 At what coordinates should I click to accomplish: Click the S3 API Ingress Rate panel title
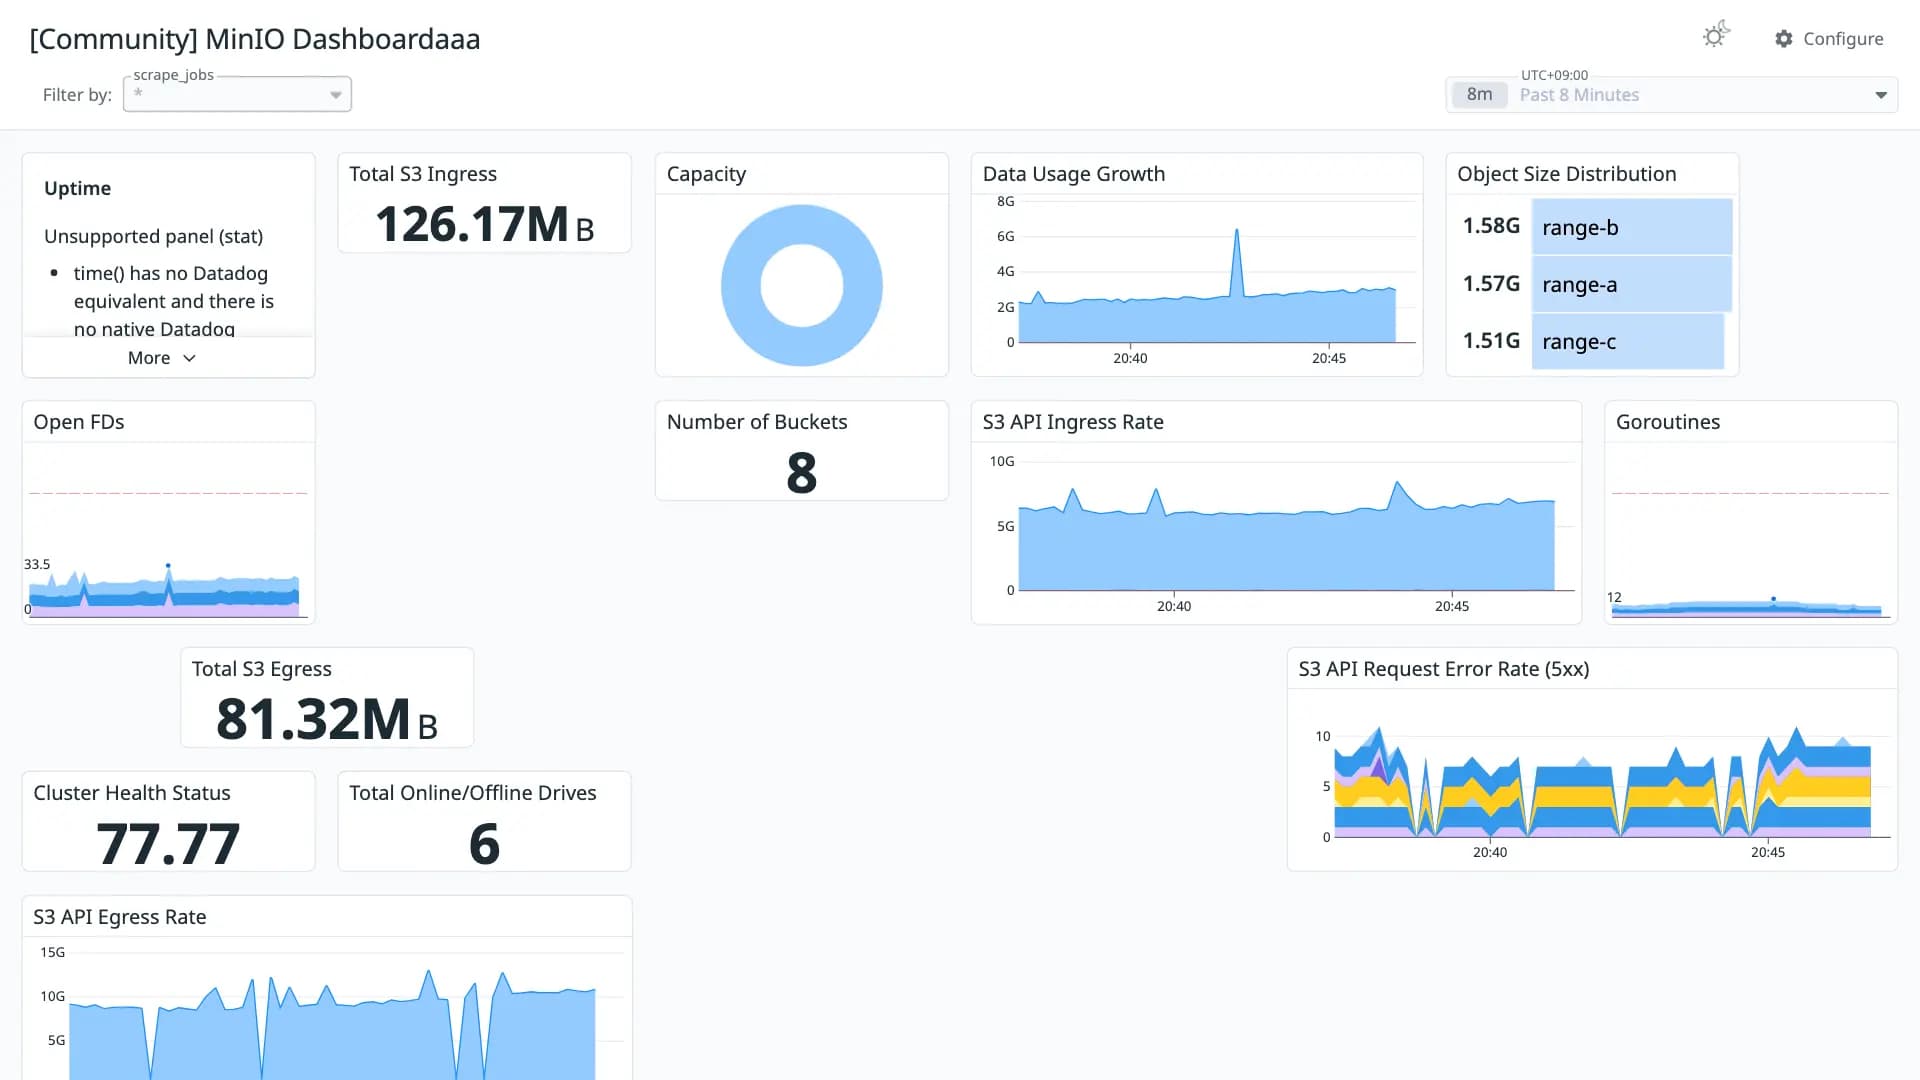[x=1073, y=422]
